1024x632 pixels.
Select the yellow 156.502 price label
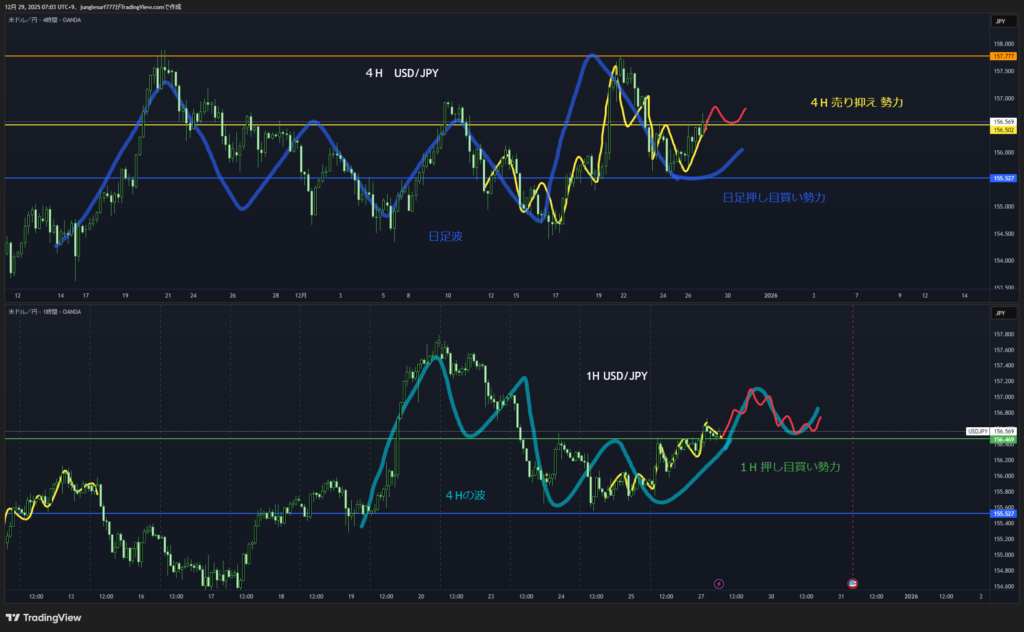(1001, 129)
